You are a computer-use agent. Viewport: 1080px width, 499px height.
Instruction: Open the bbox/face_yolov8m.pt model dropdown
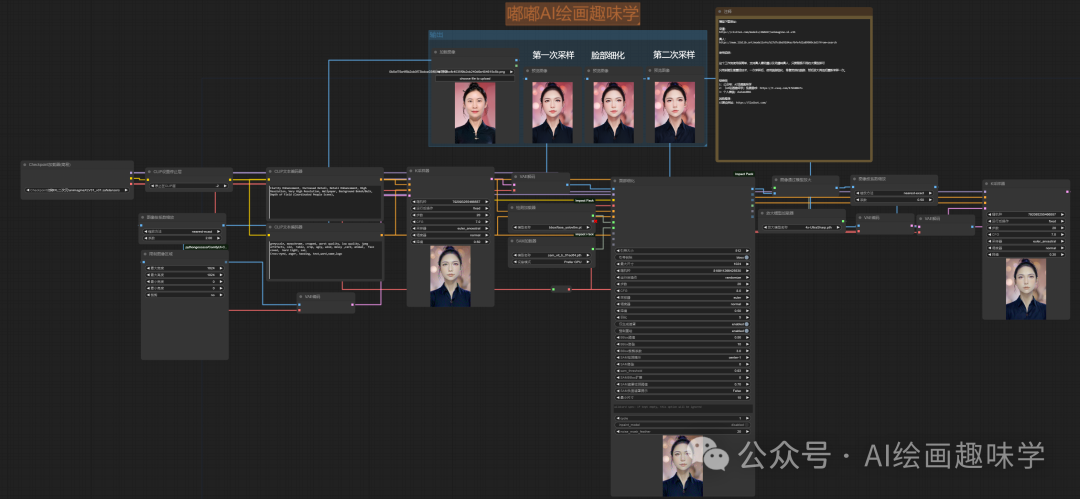pyautogui.click(x=551, y=227)
